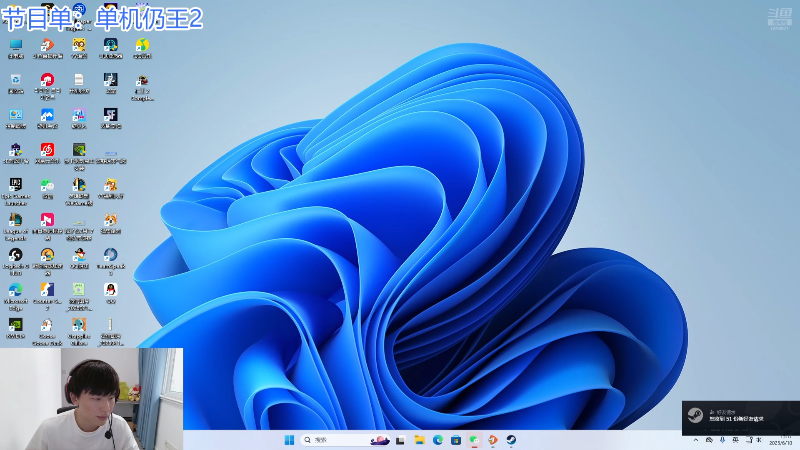Launch the yellow raccoon YY voice shortcut
Screen dimensions: 800x450
79,48
